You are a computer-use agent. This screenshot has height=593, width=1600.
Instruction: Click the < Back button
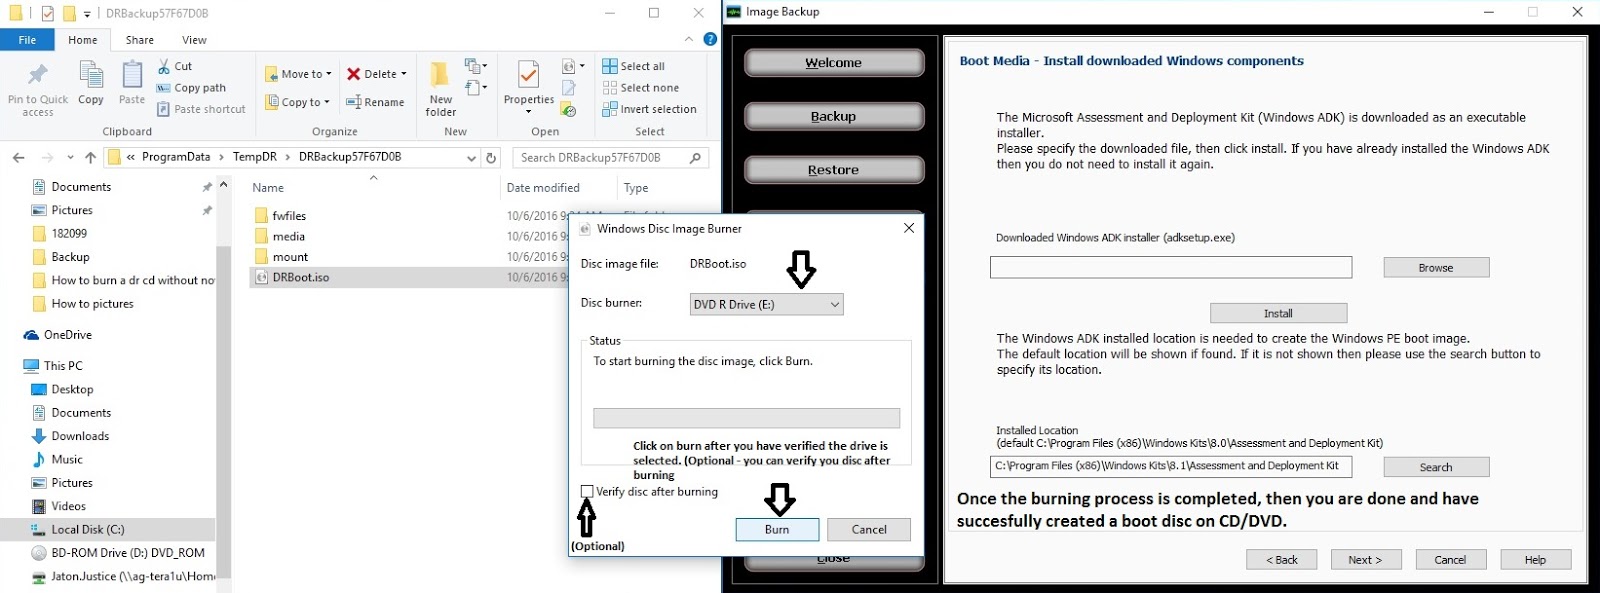1281,560
